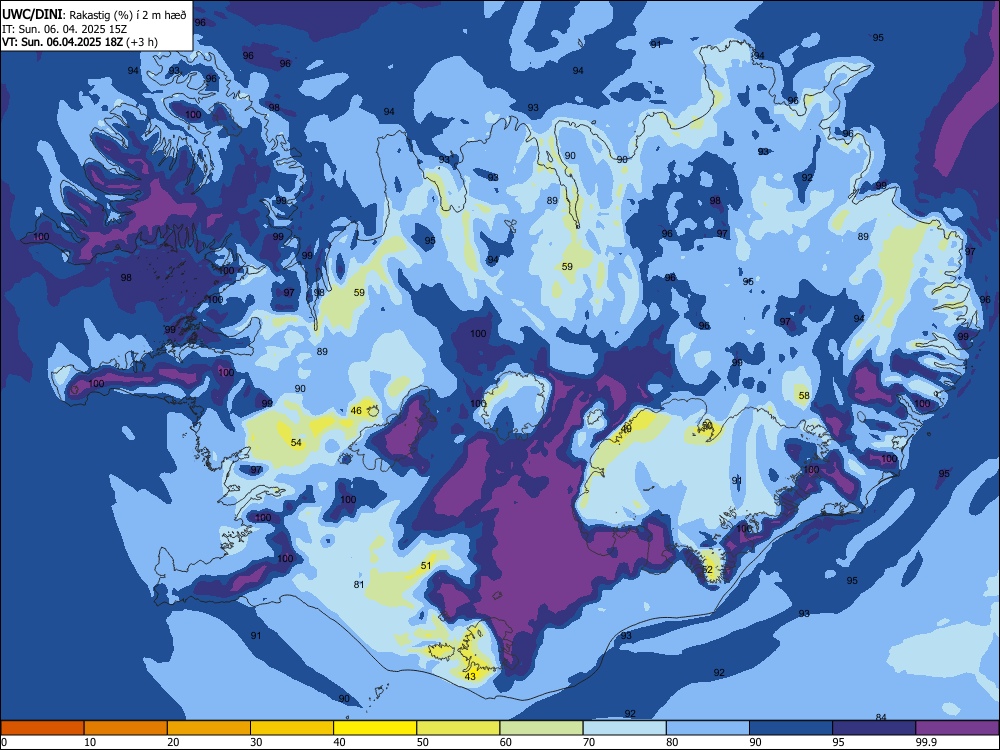The image size is (1000, 750).
Task: Click the legend tick label '70'
Action: click(589, 742)
